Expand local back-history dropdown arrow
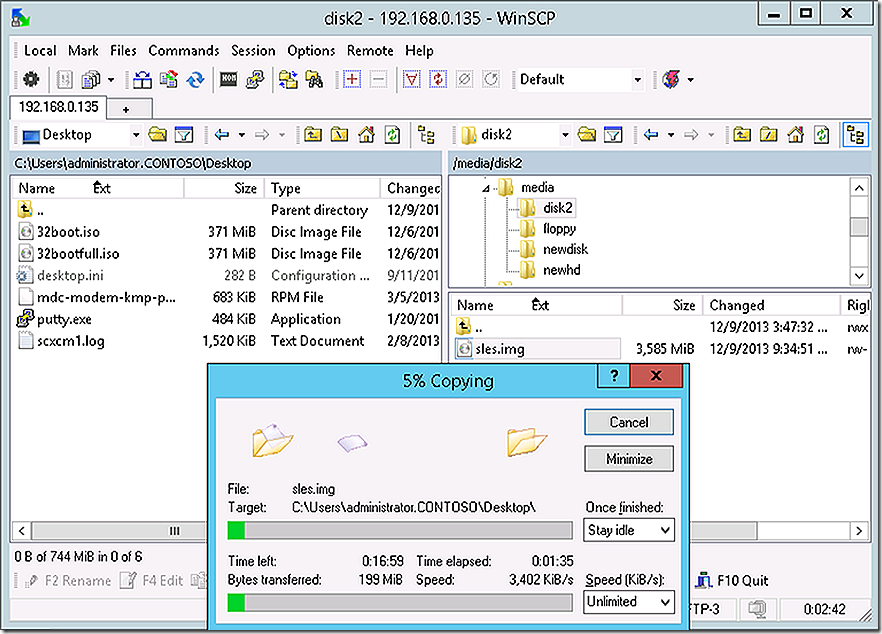 pyautogui.click(x=242, y=135)
